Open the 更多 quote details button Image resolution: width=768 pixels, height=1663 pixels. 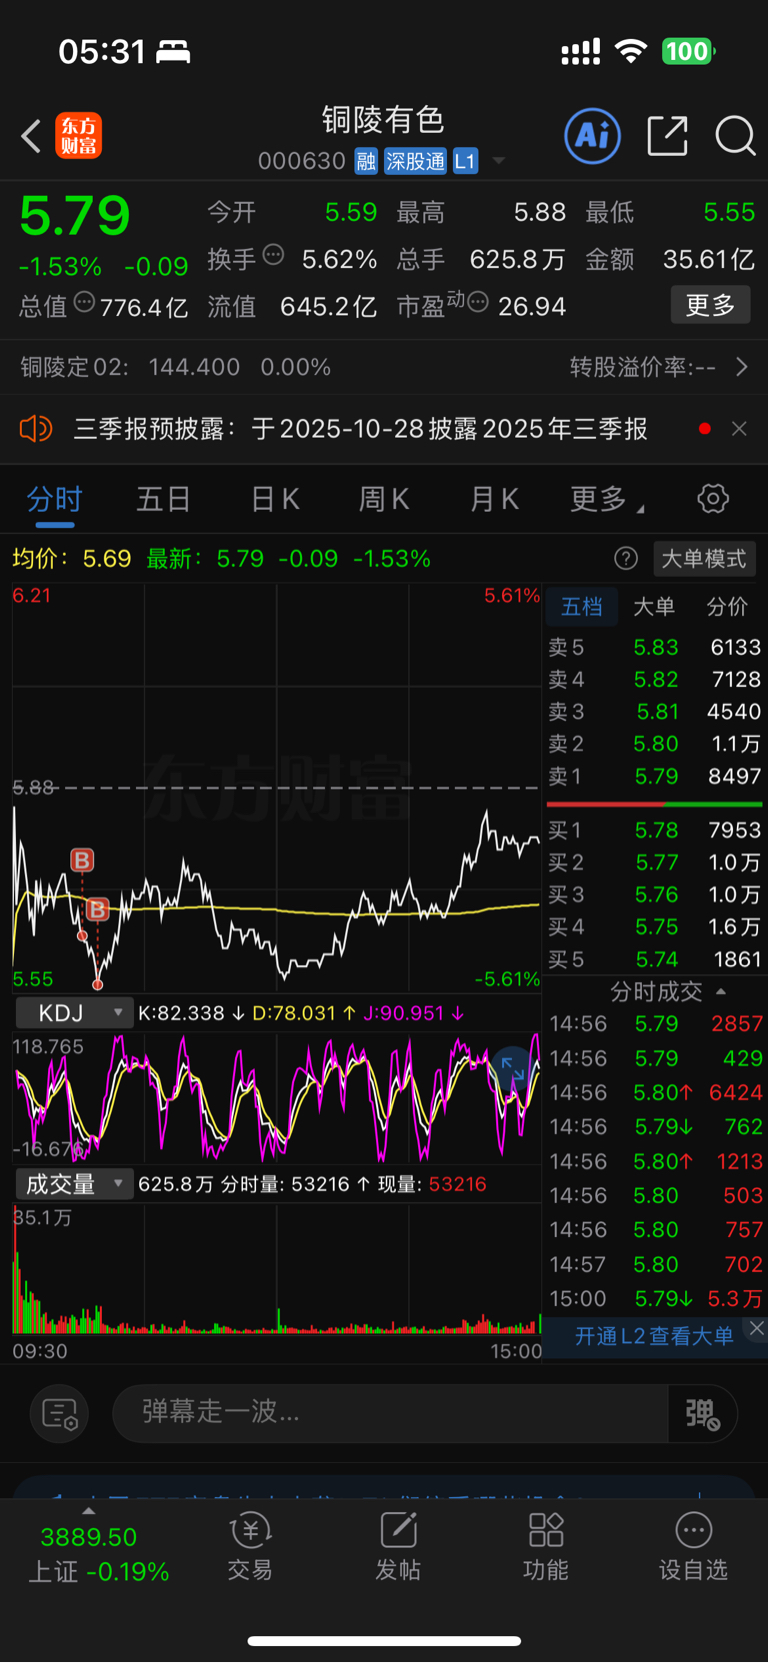tap(710, 305)
